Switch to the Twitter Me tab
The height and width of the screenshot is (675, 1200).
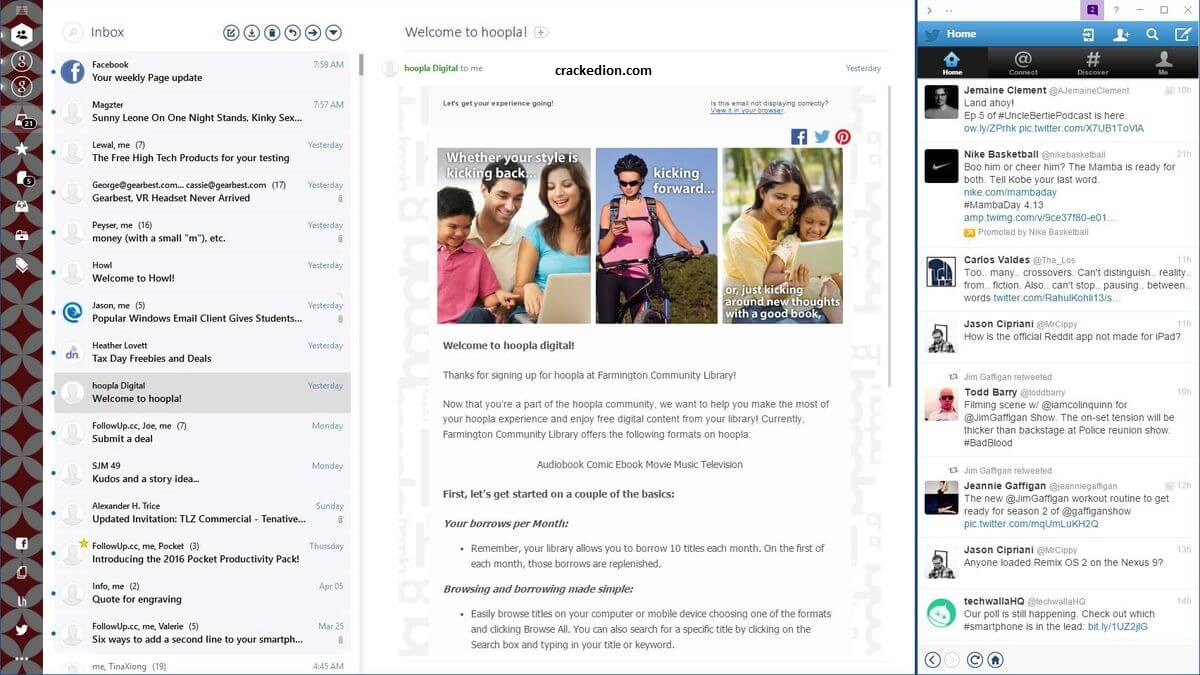click(x=1163, y=63)
